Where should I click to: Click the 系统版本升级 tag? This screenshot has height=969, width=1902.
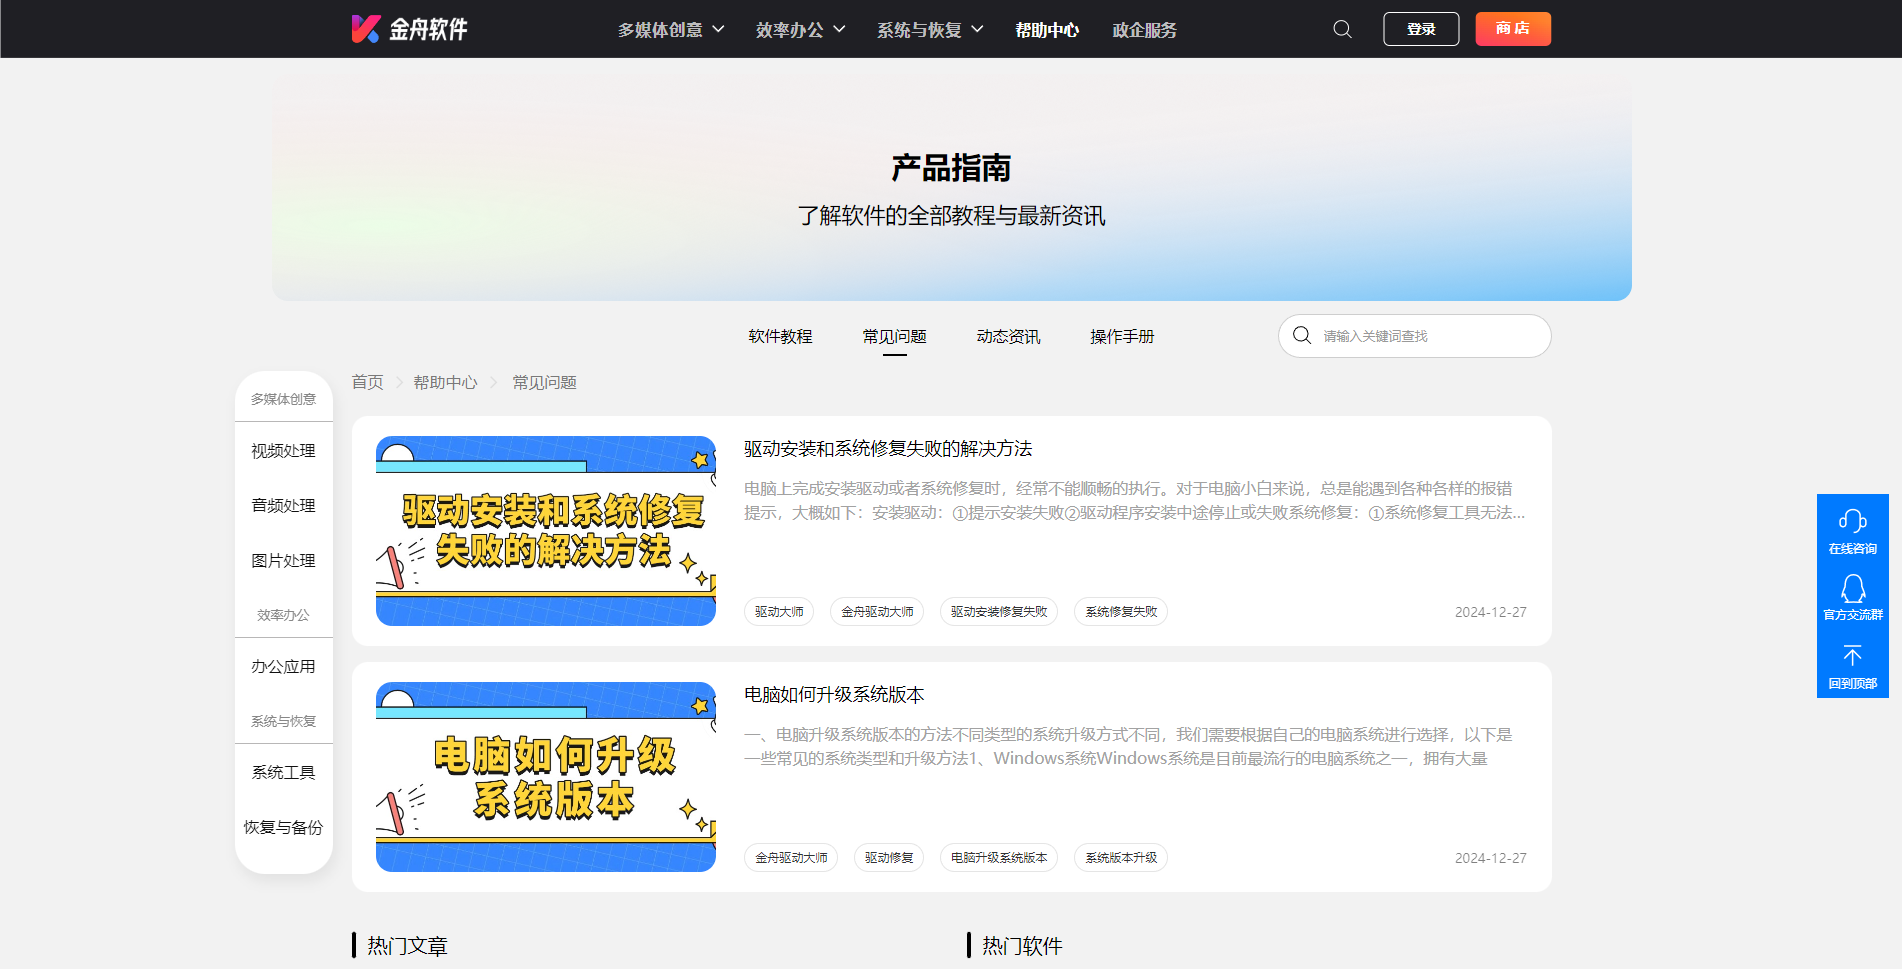[1121, 858]
